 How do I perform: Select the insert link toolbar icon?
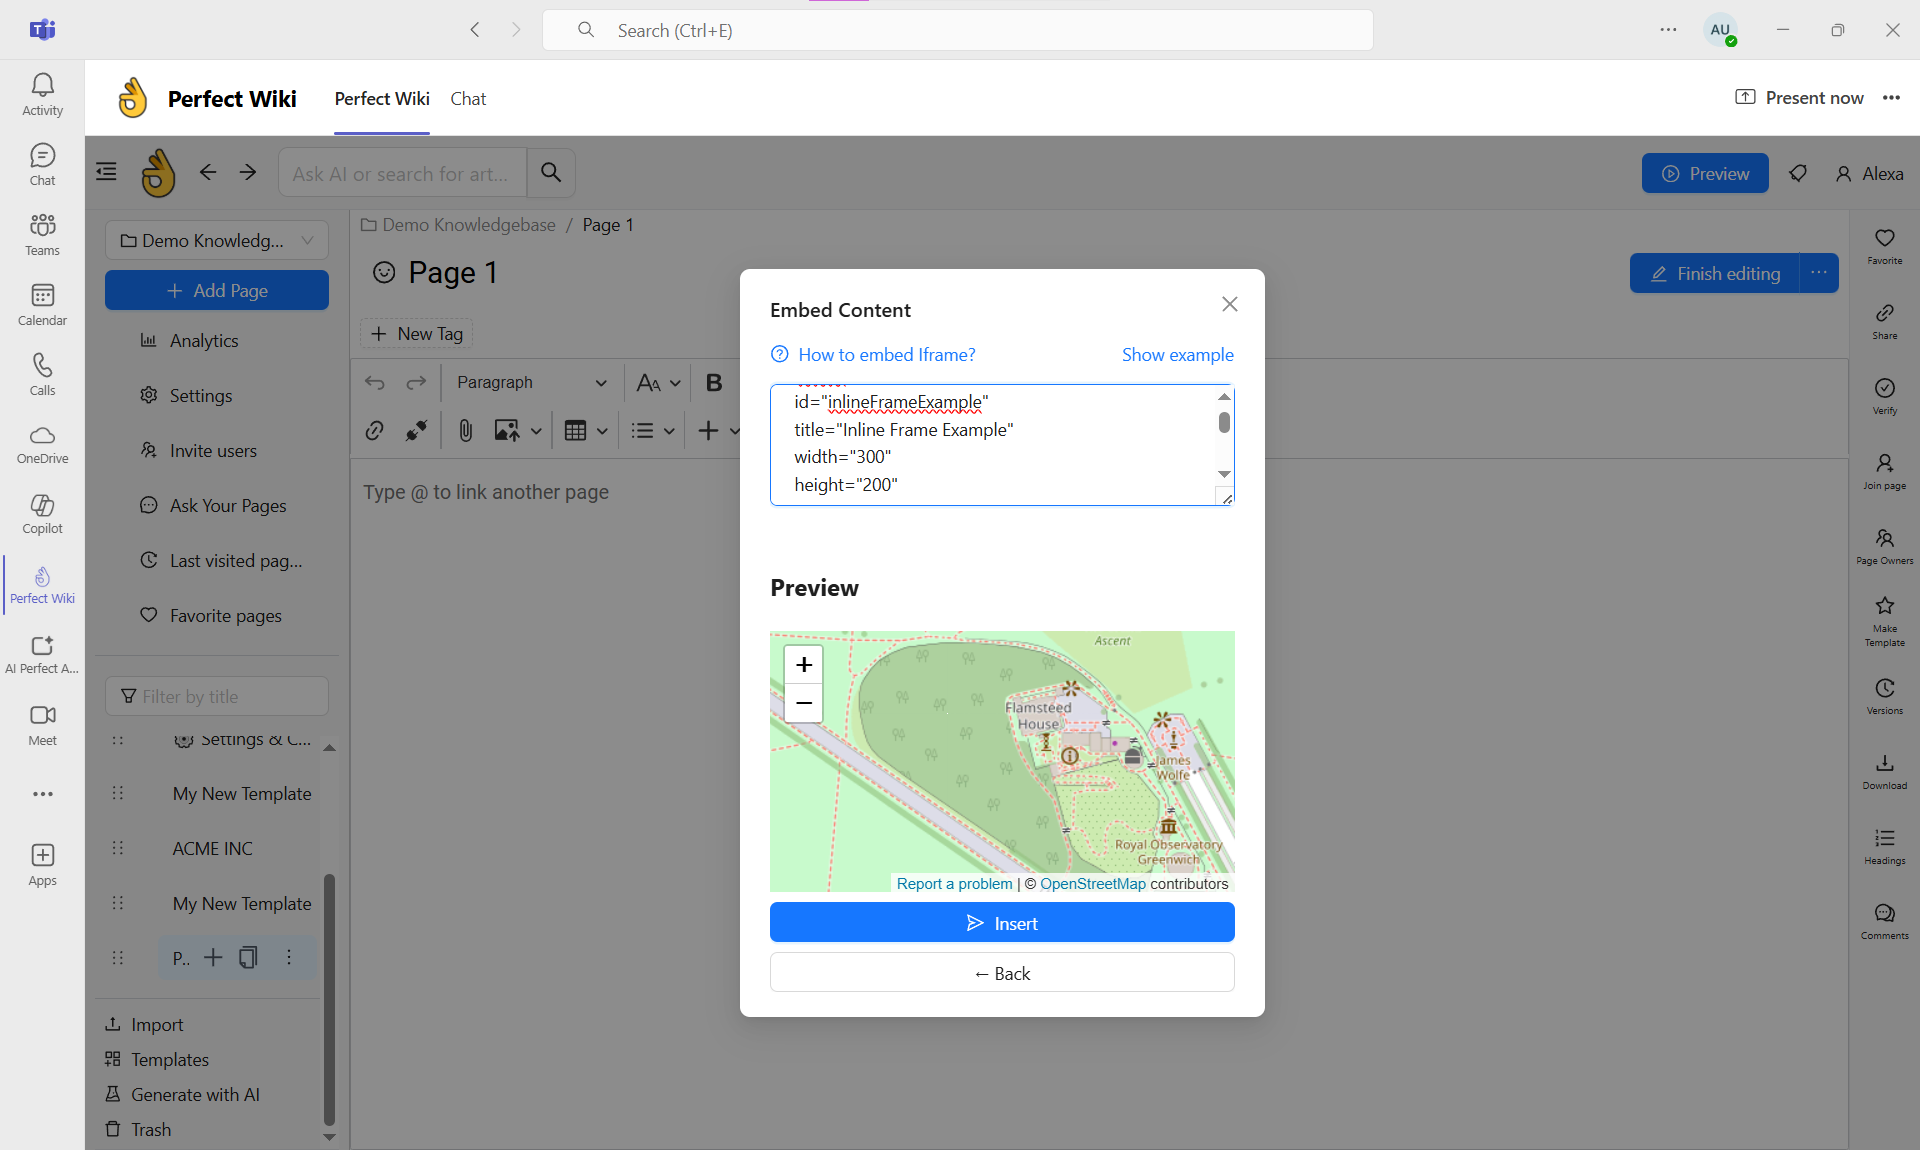374,430
